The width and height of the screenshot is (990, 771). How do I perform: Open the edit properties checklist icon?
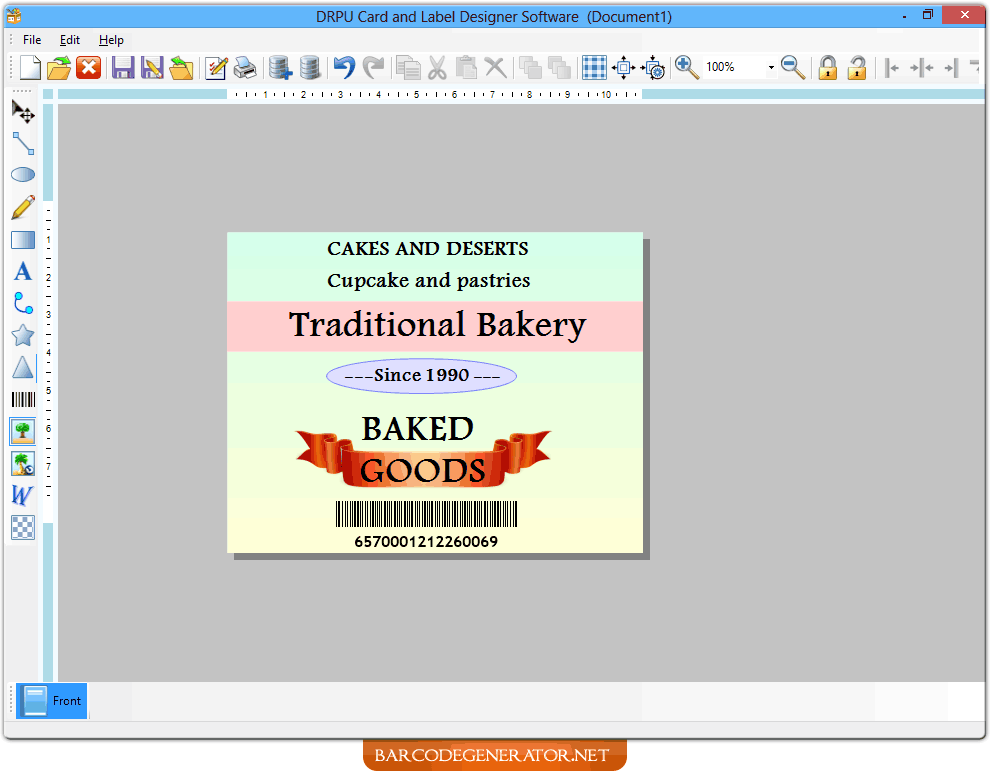216,68
